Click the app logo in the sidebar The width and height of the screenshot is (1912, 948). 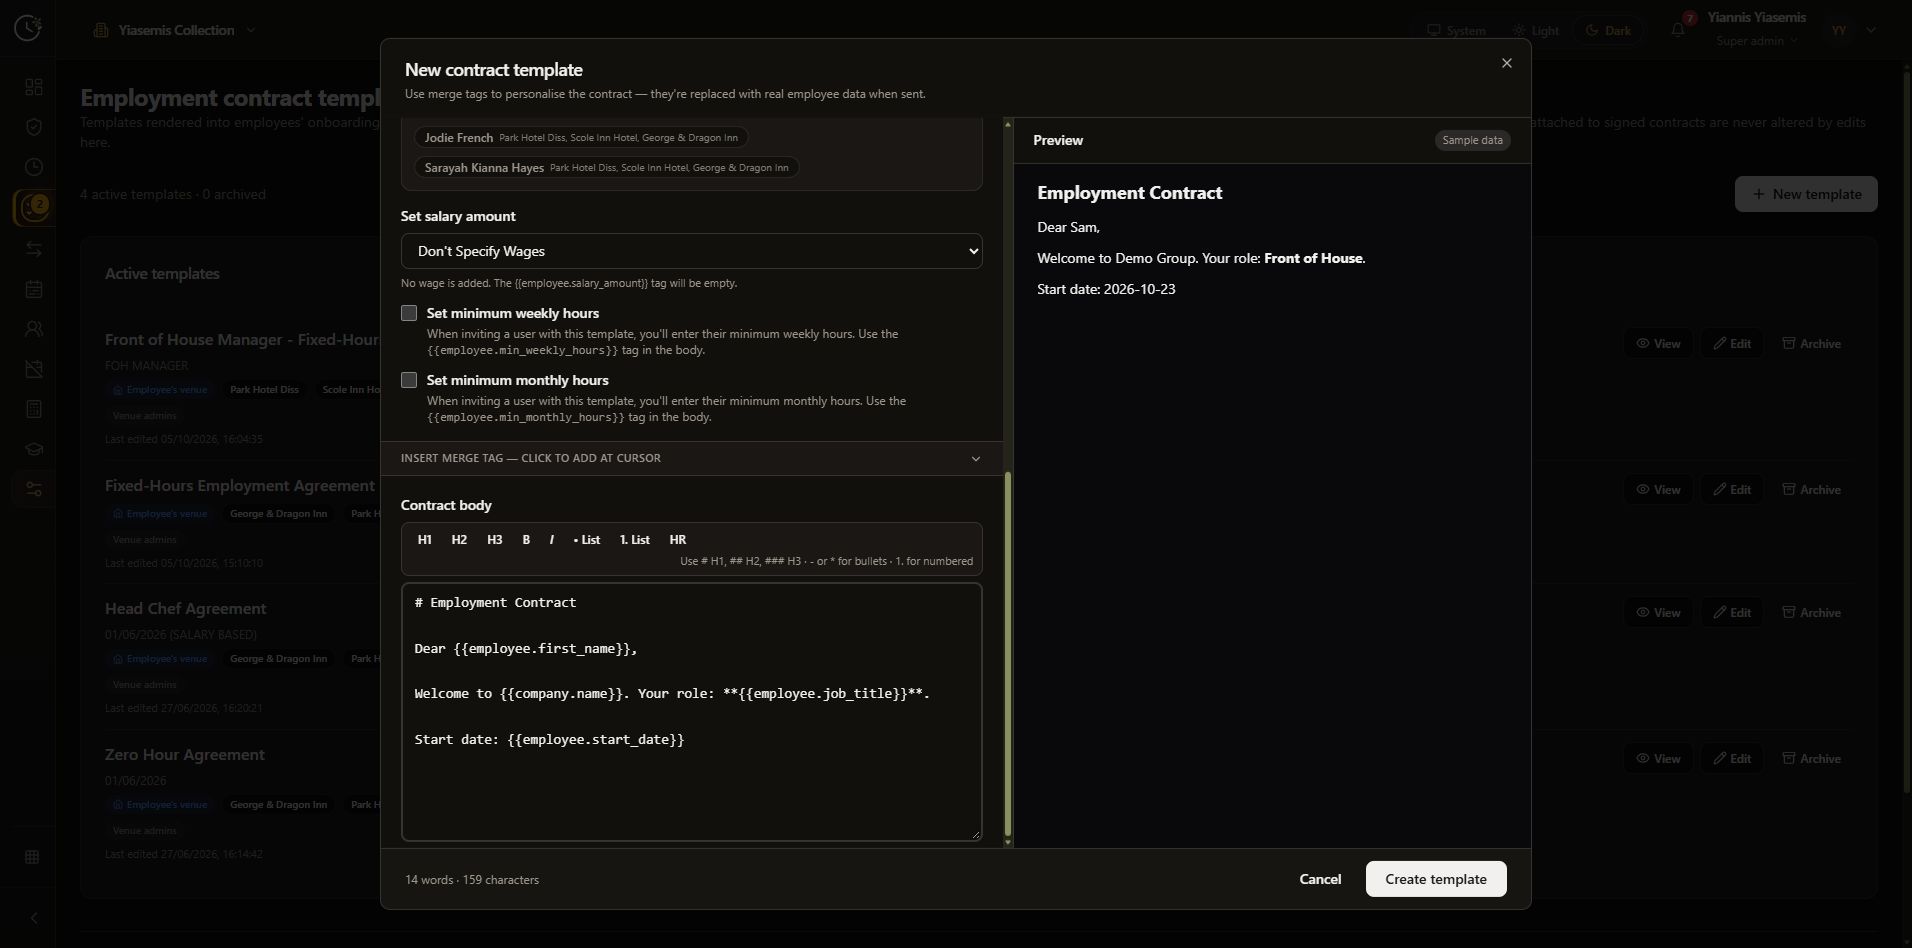(28, 27)
